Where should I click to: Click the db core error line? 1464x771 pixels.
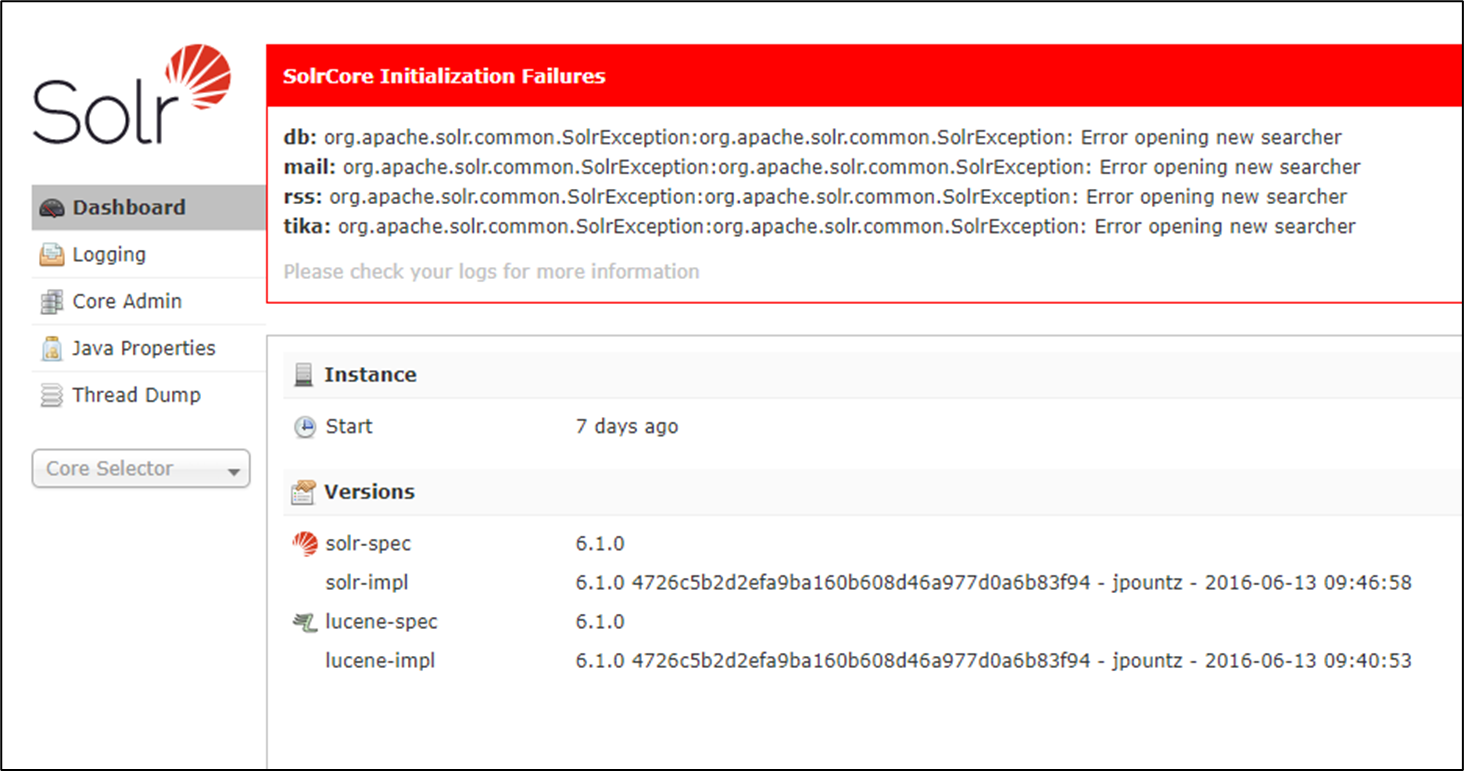[812, 137]
